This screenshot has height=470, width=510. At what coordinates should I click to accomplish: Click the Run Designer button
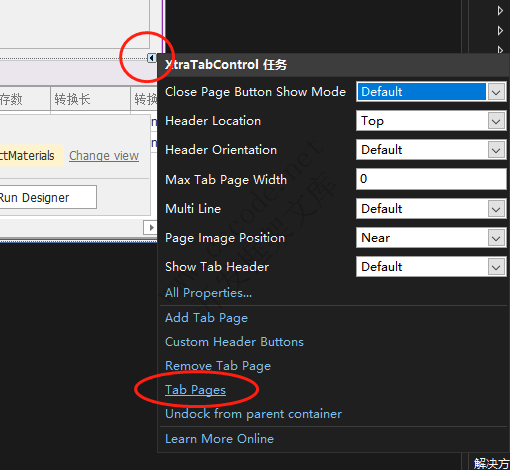click(x=48, y=197)
